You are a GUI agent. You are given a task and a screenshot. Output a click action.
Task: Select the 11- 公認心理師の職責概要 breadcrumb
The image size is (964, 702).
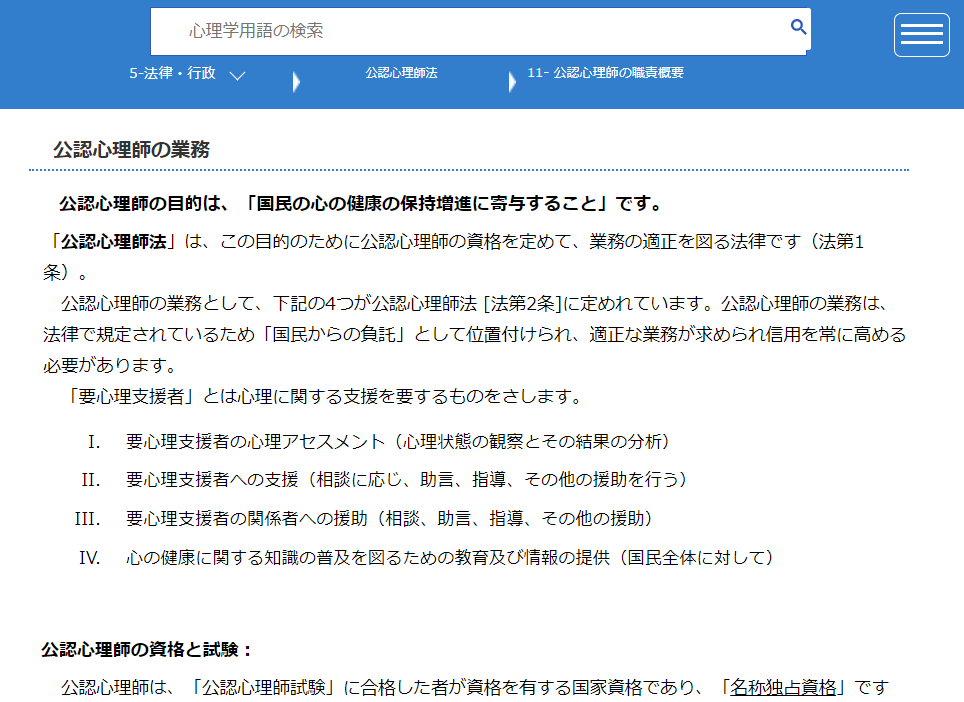(605, 73)
